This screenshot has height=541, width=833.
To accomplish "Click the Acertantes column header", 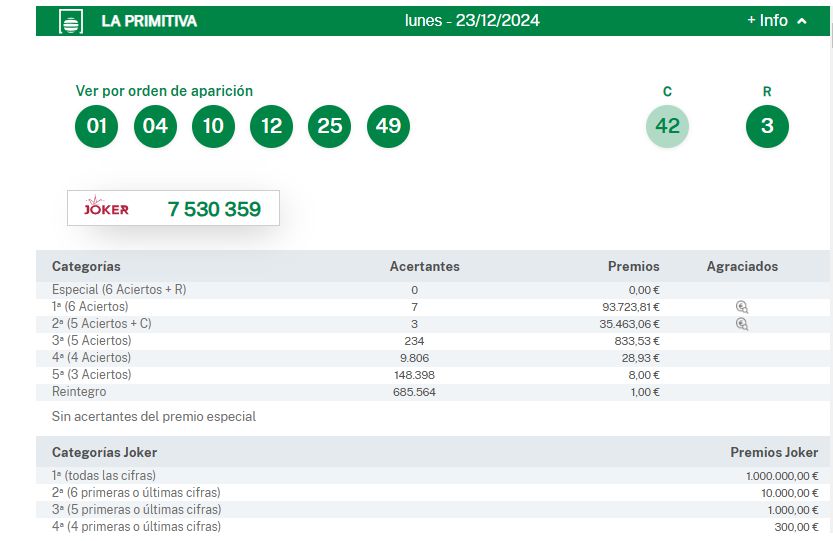I will tap(424, 266).
